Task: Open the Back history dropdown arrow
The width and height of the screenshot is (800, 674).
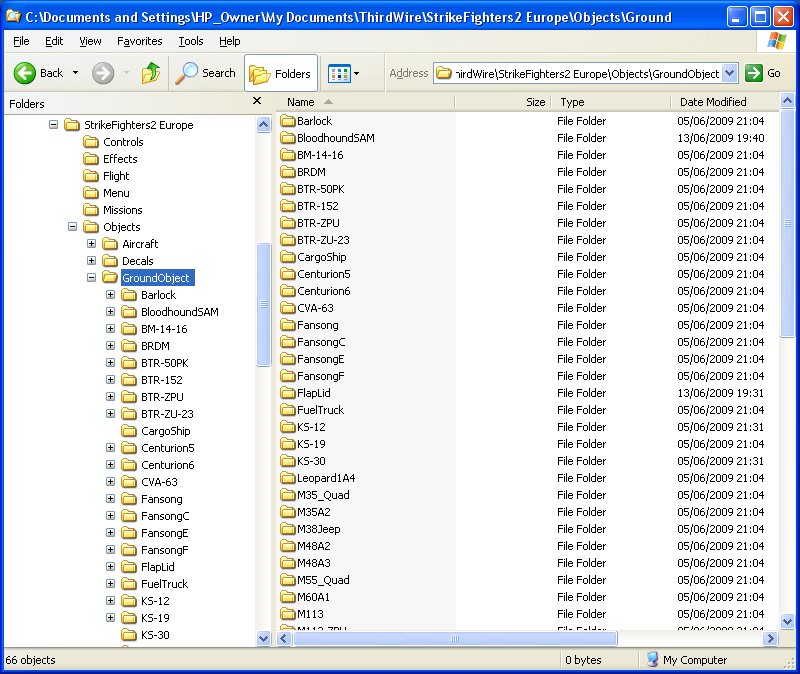Action: pos(76,73)
